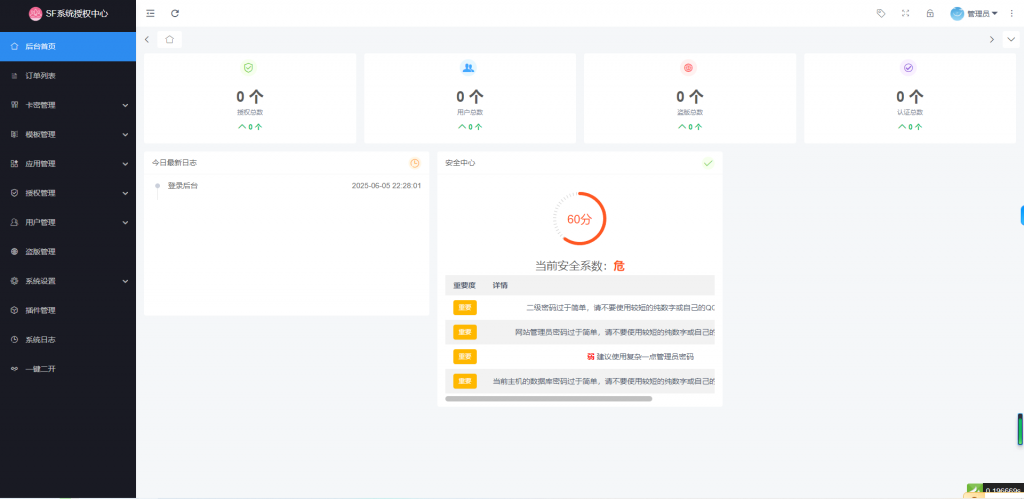Open the tab options dropdown chevron
The height and width of the screenshot is (499, 1024).
[x=1010, y=39]
